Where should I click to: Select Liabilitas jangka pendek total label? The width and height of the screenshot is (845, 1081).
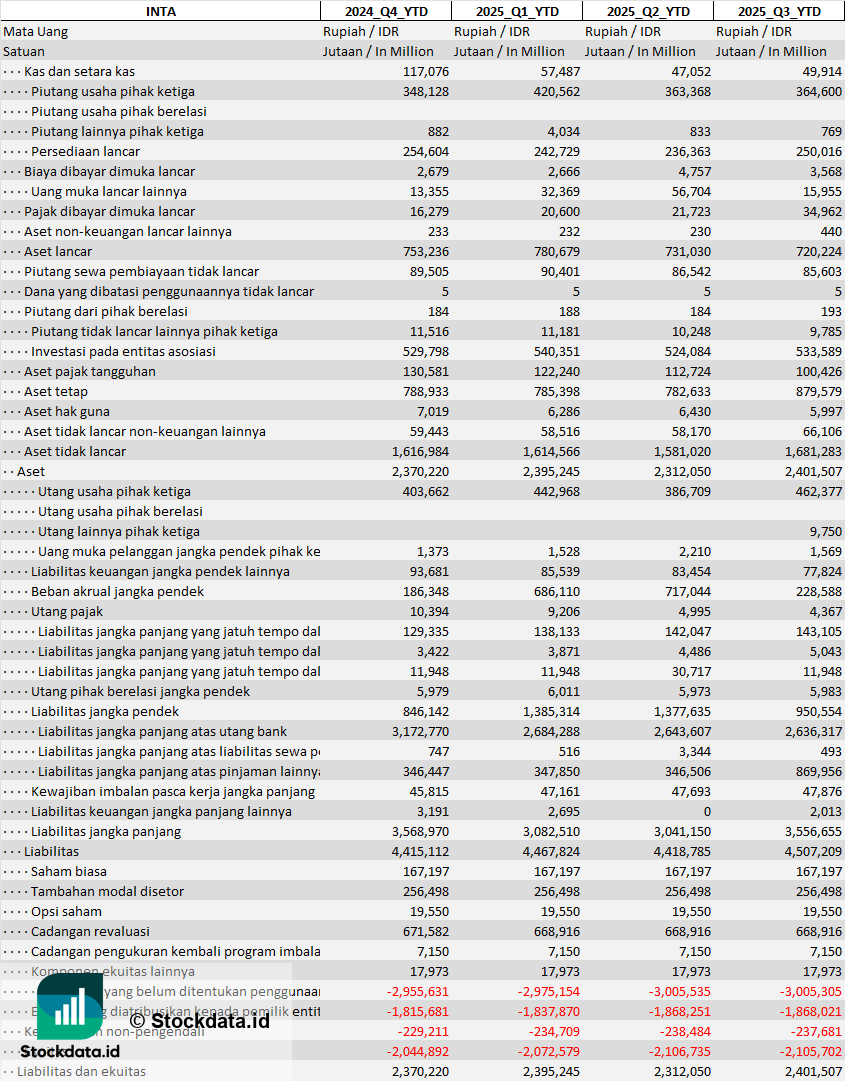(105, 711)
